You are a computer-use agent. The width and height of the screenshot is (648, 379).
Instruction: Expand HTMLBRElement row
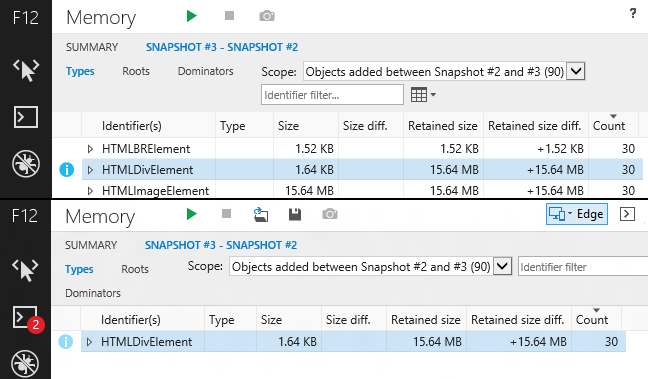coord(90,149)
